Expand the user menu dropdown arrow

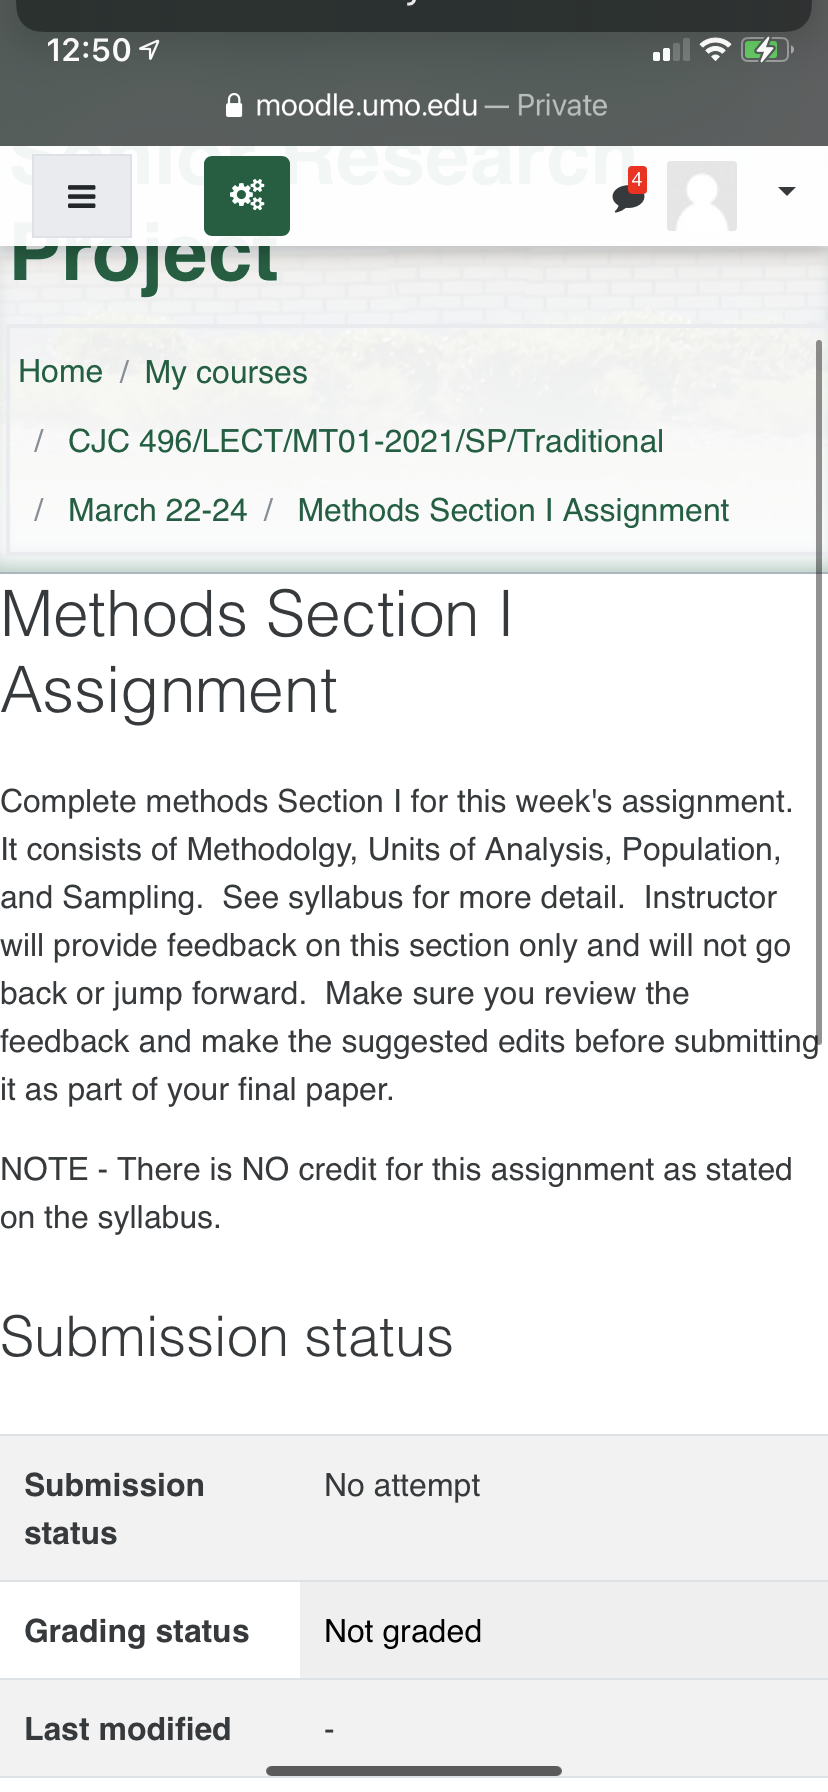787,191
